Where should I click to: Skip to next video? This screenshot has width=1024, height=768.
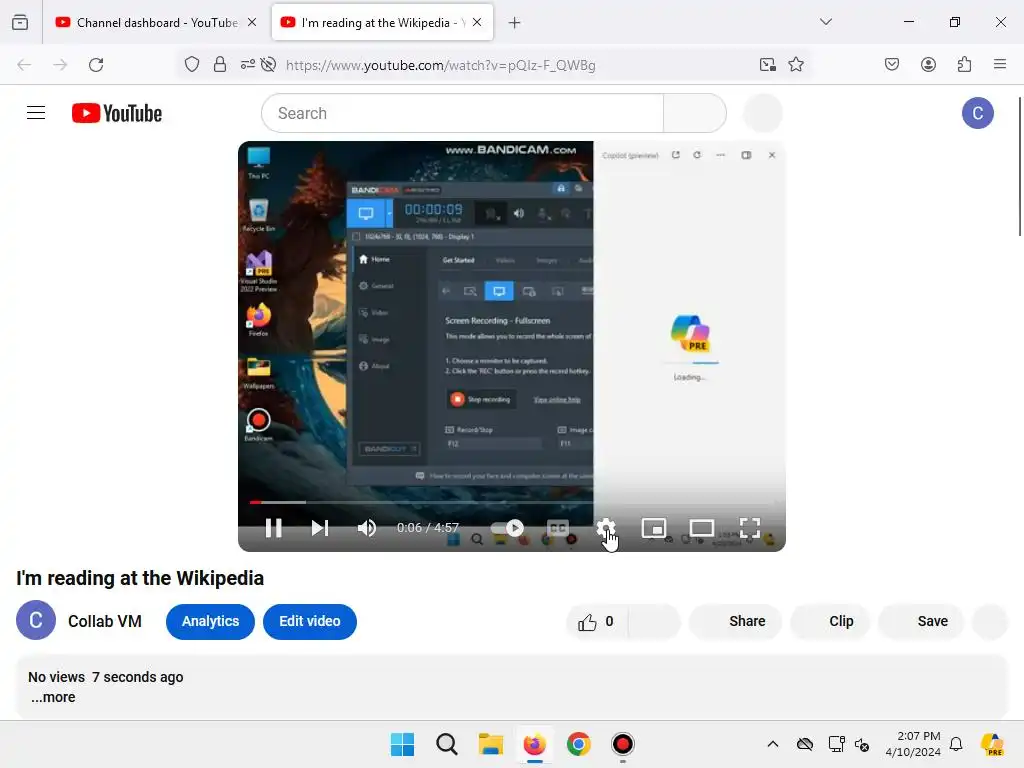[x=319, y=528]
